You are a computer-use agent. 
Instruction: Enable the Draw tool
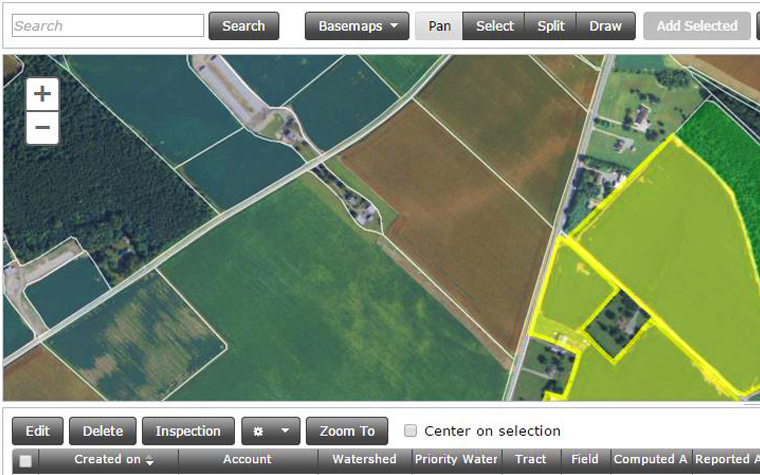pos(605,26)
